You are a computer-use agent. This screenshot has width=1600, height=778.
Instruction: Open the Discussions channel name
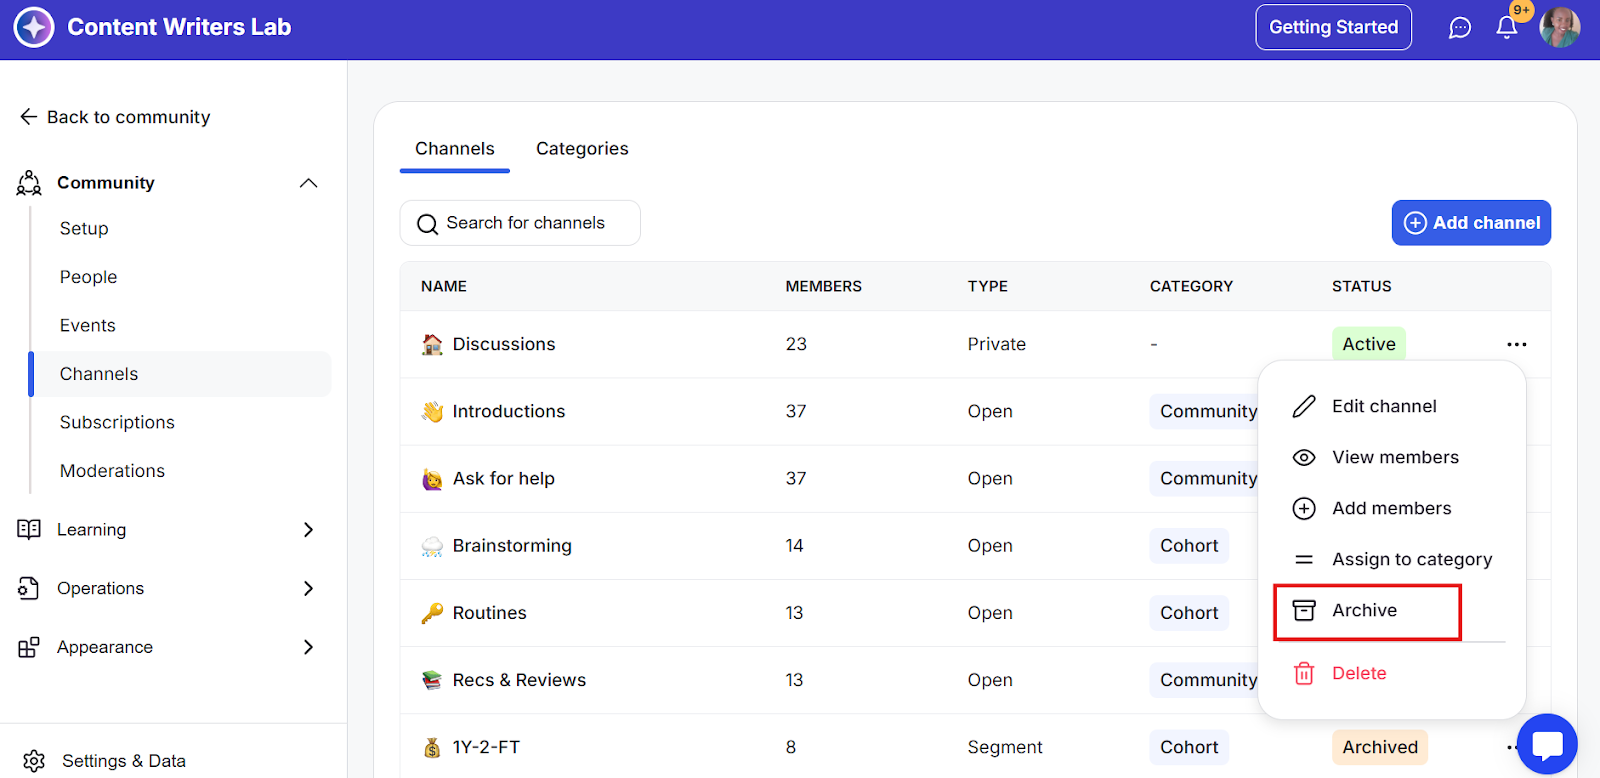point(504,344)
